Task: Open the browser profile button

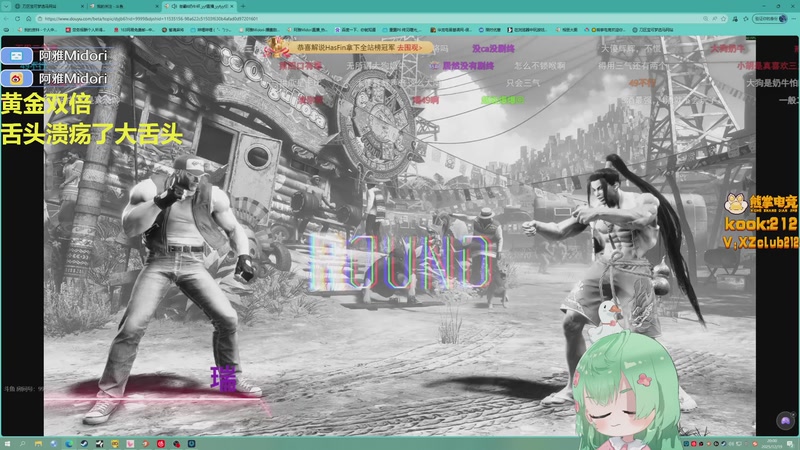Action: click(x=769, y=19)
